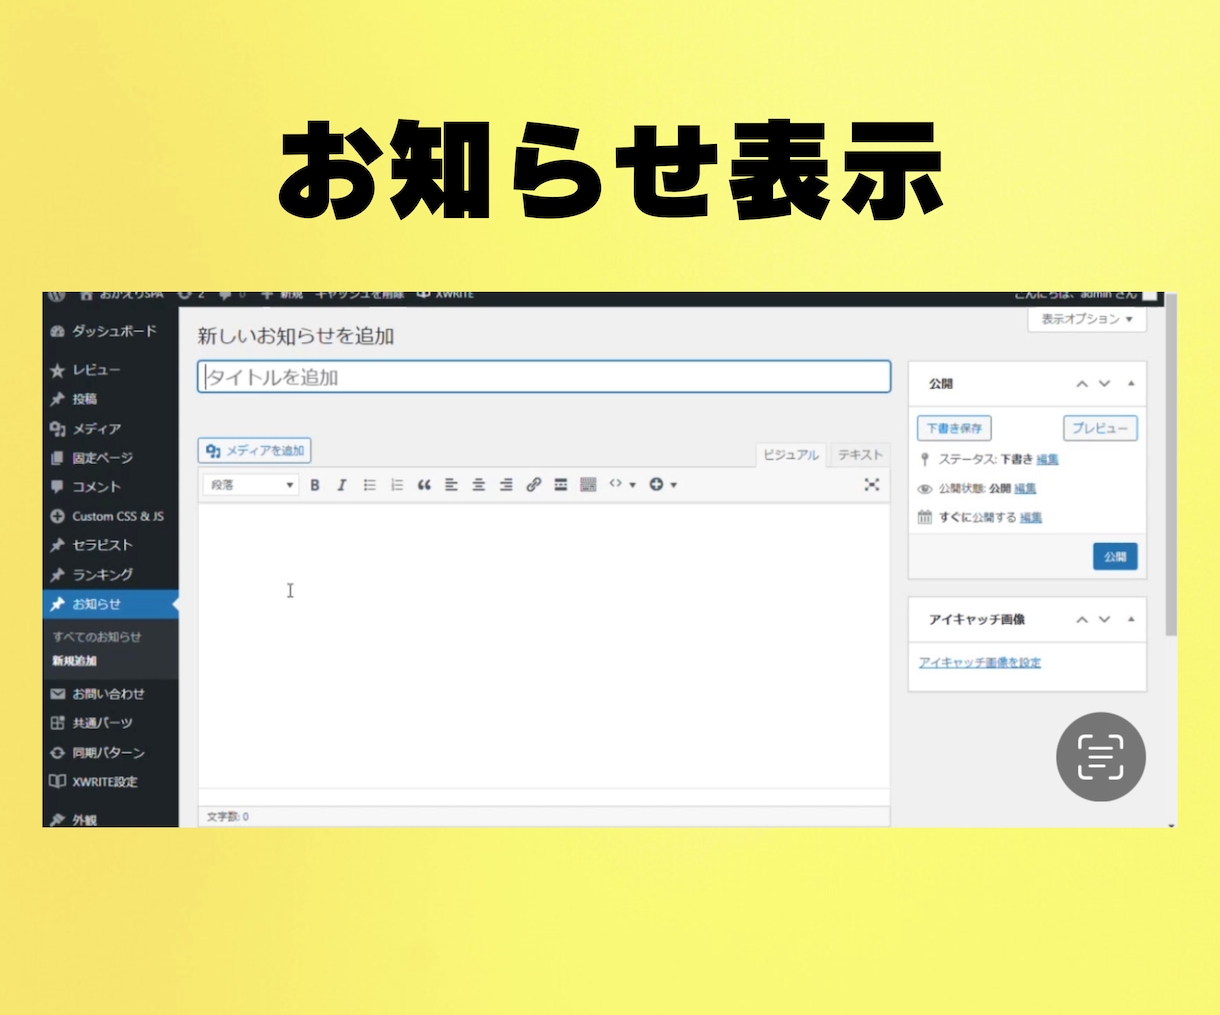Switch to the ビジュアル editor tab
The image size is (1220, 1015).
click(791, 455)
